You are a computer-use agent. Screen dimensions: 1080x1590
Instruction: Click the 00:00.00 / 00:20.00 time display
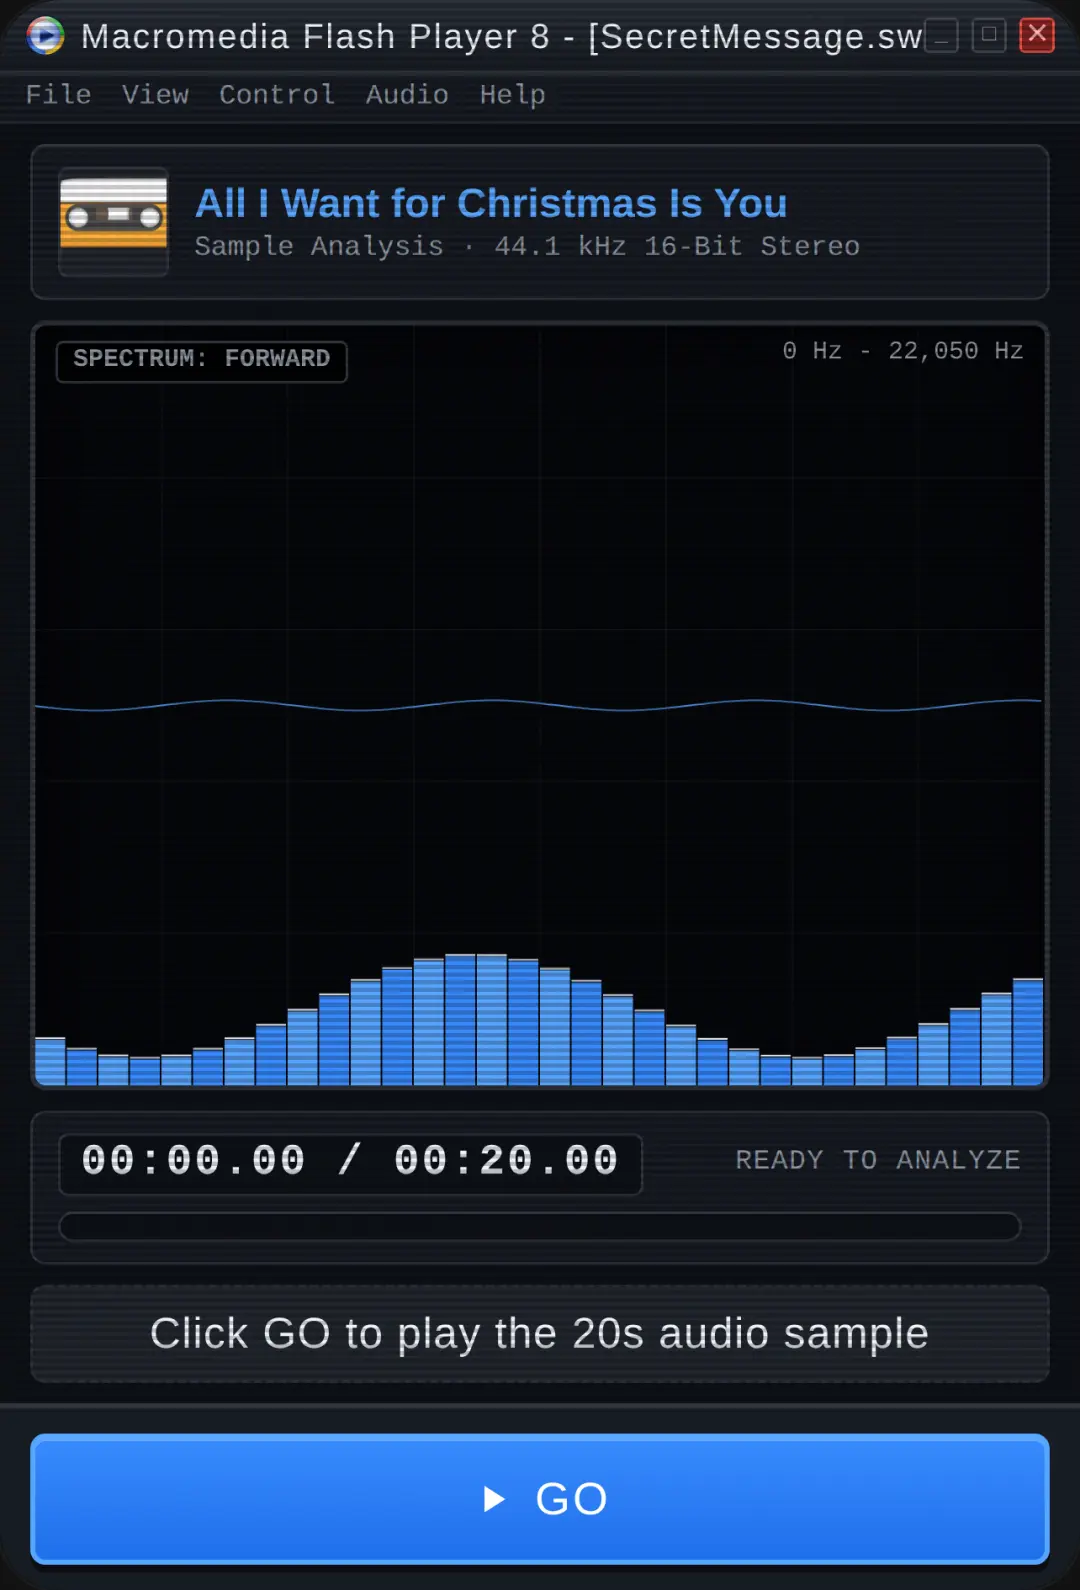[x=350, y=1163]
